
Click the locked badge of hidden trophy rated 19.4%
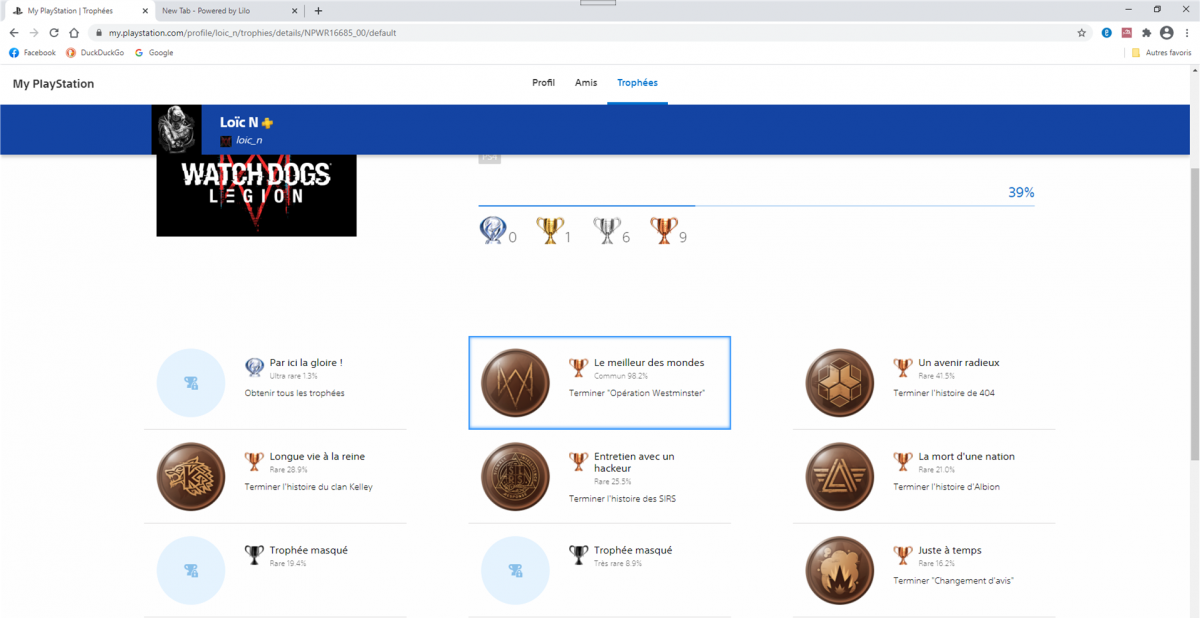191,571
